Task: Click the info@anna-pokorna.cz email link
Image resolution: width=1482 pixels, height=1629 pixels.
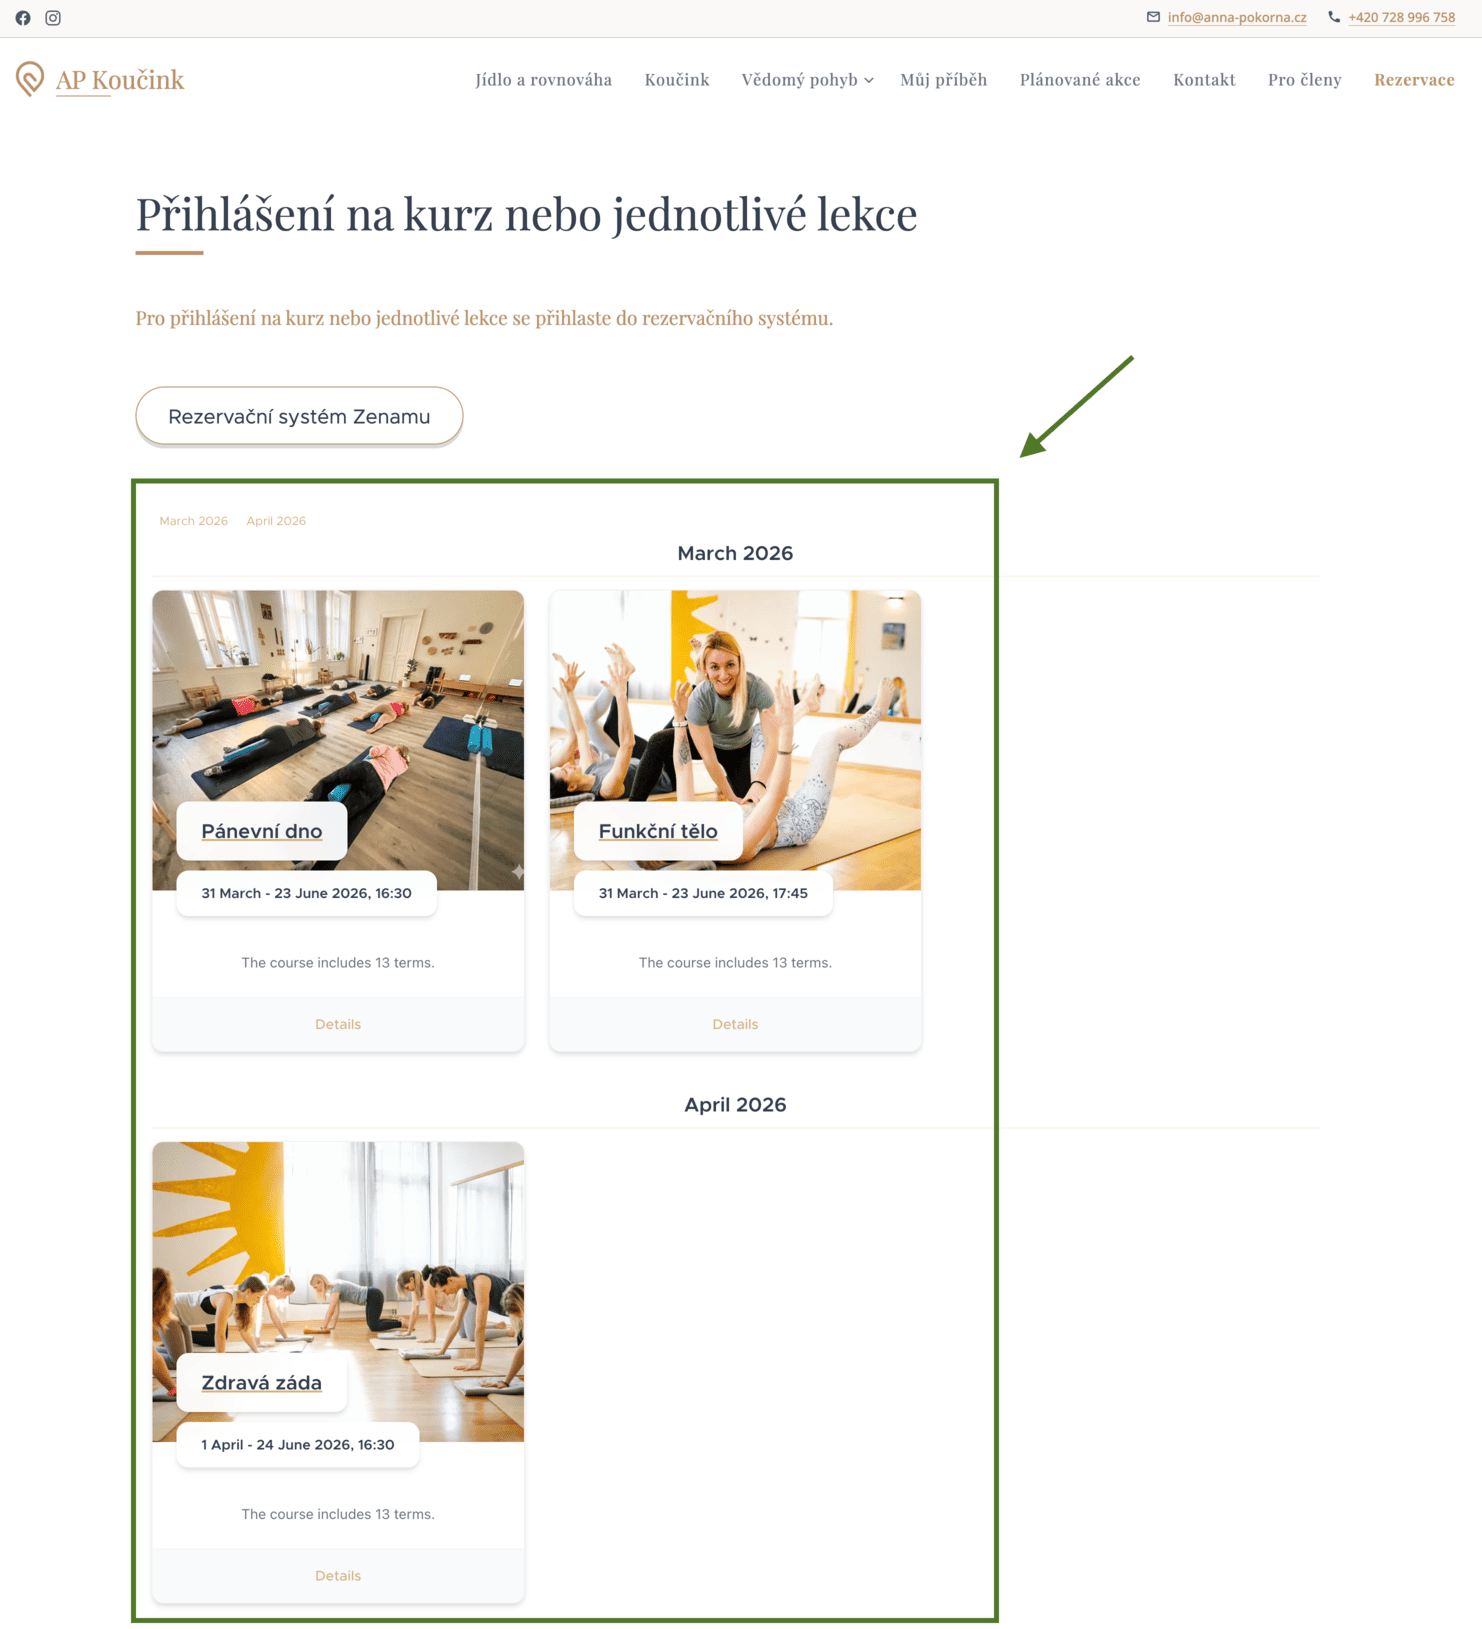Action: [1237, 17]
